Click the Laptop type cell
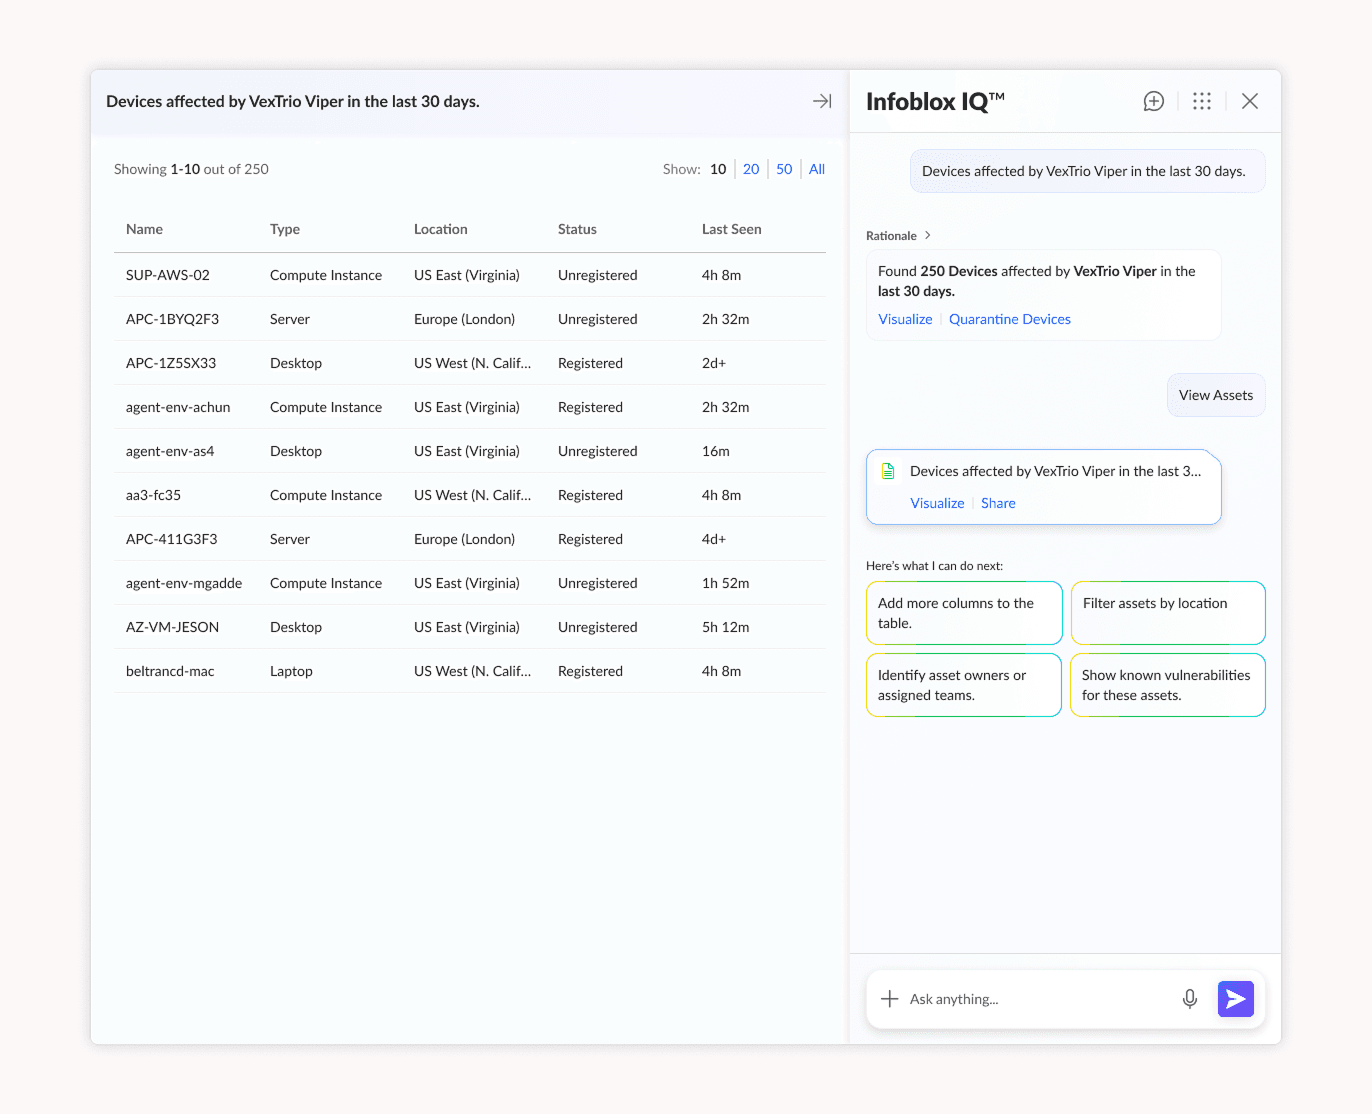The height and width of the screenshot is (1114, 1372). click(291, 671)
